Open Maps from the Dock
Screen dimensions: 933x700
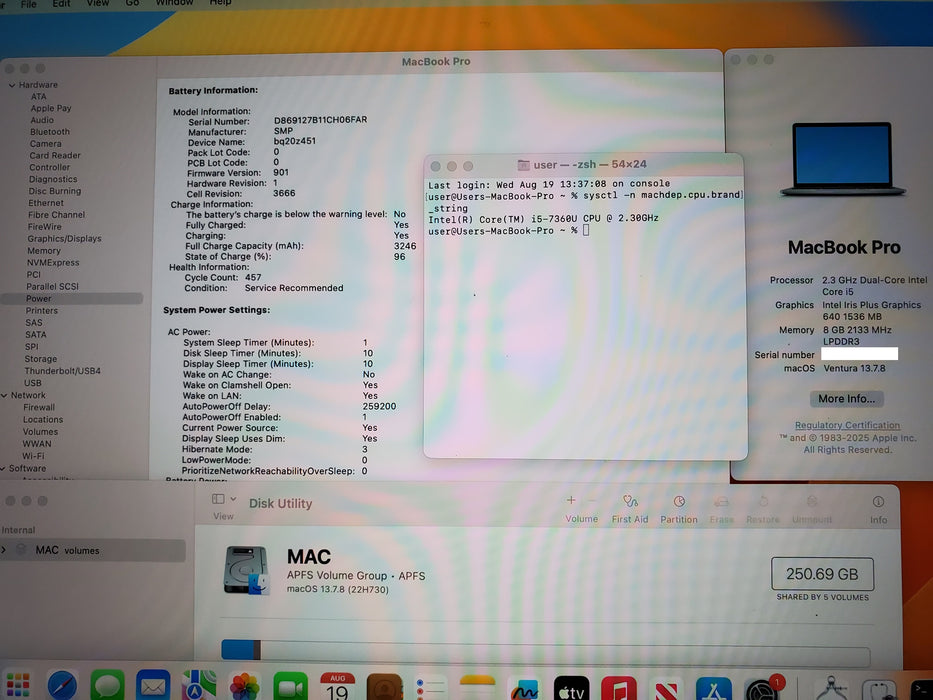coord(199,686)
